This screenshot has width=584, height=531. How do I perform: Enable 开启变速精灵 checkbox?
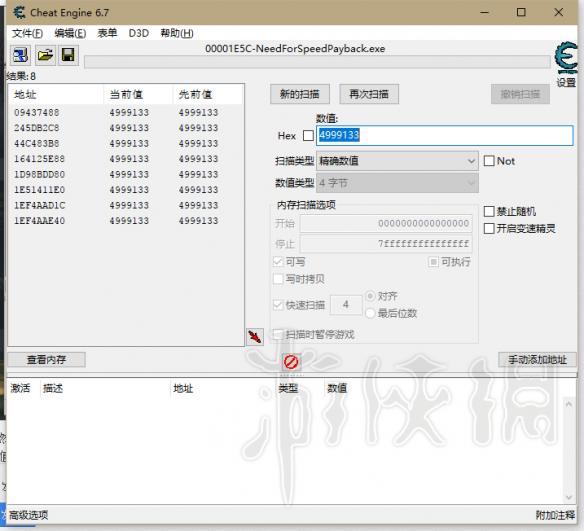click(x=489, y=228)
